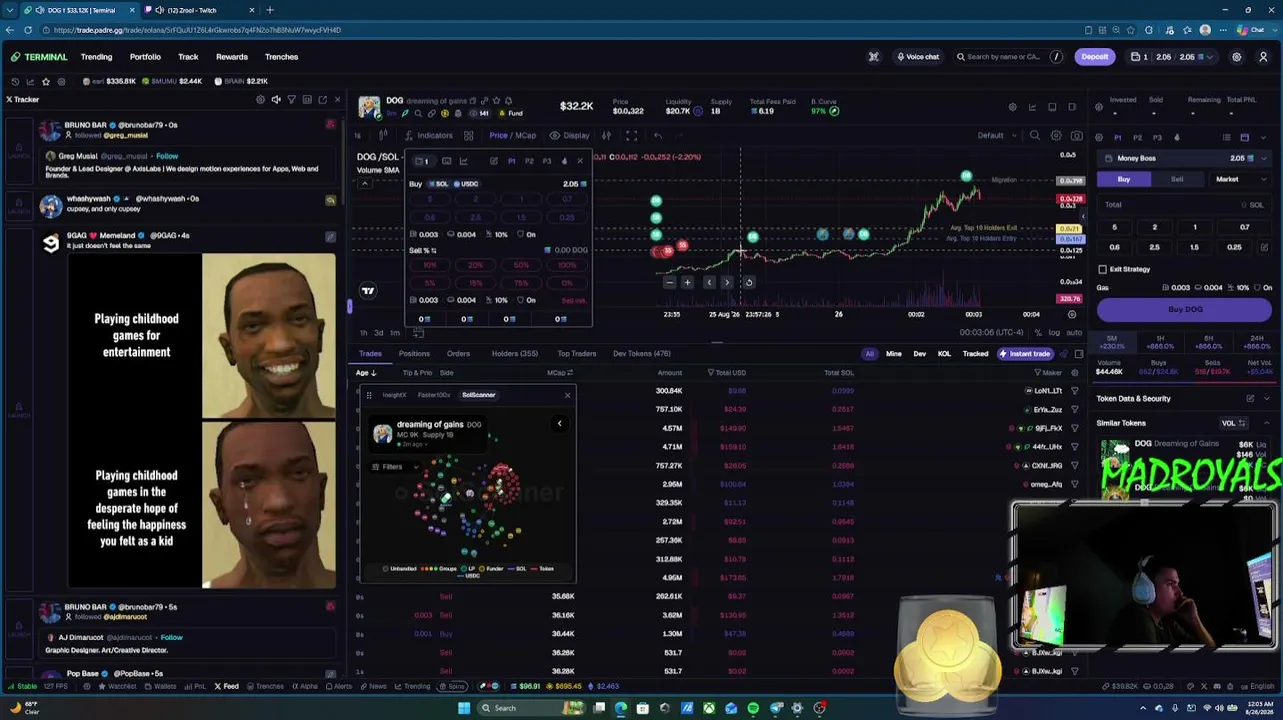Open the Top Traders tab
The height and width of the screenshot is (720, 1283).
click(577, 354)
